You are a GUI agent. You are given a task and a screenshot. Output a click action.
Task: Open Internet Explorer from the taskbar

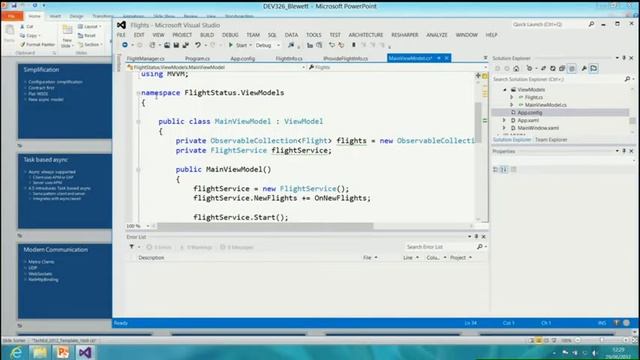pyautogui.click(x=16, y=352)
